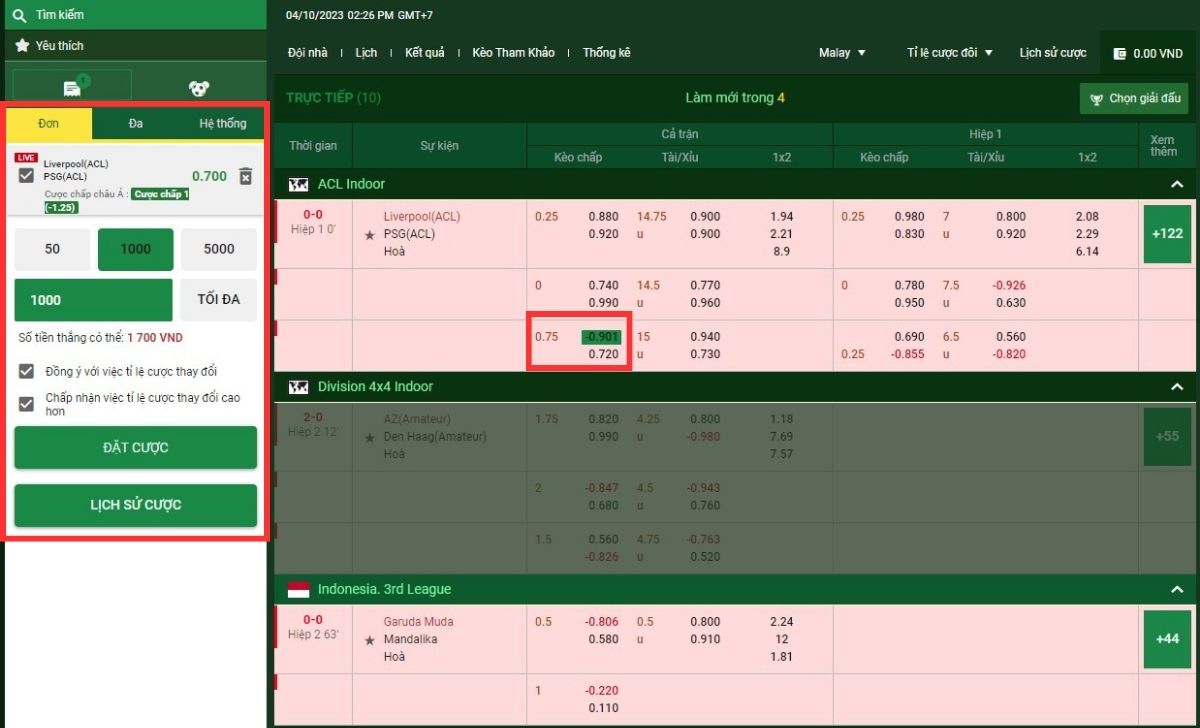The image size is (1200, 728).
Task: Click the Yêu thích star icon
Action: (22, 46)
